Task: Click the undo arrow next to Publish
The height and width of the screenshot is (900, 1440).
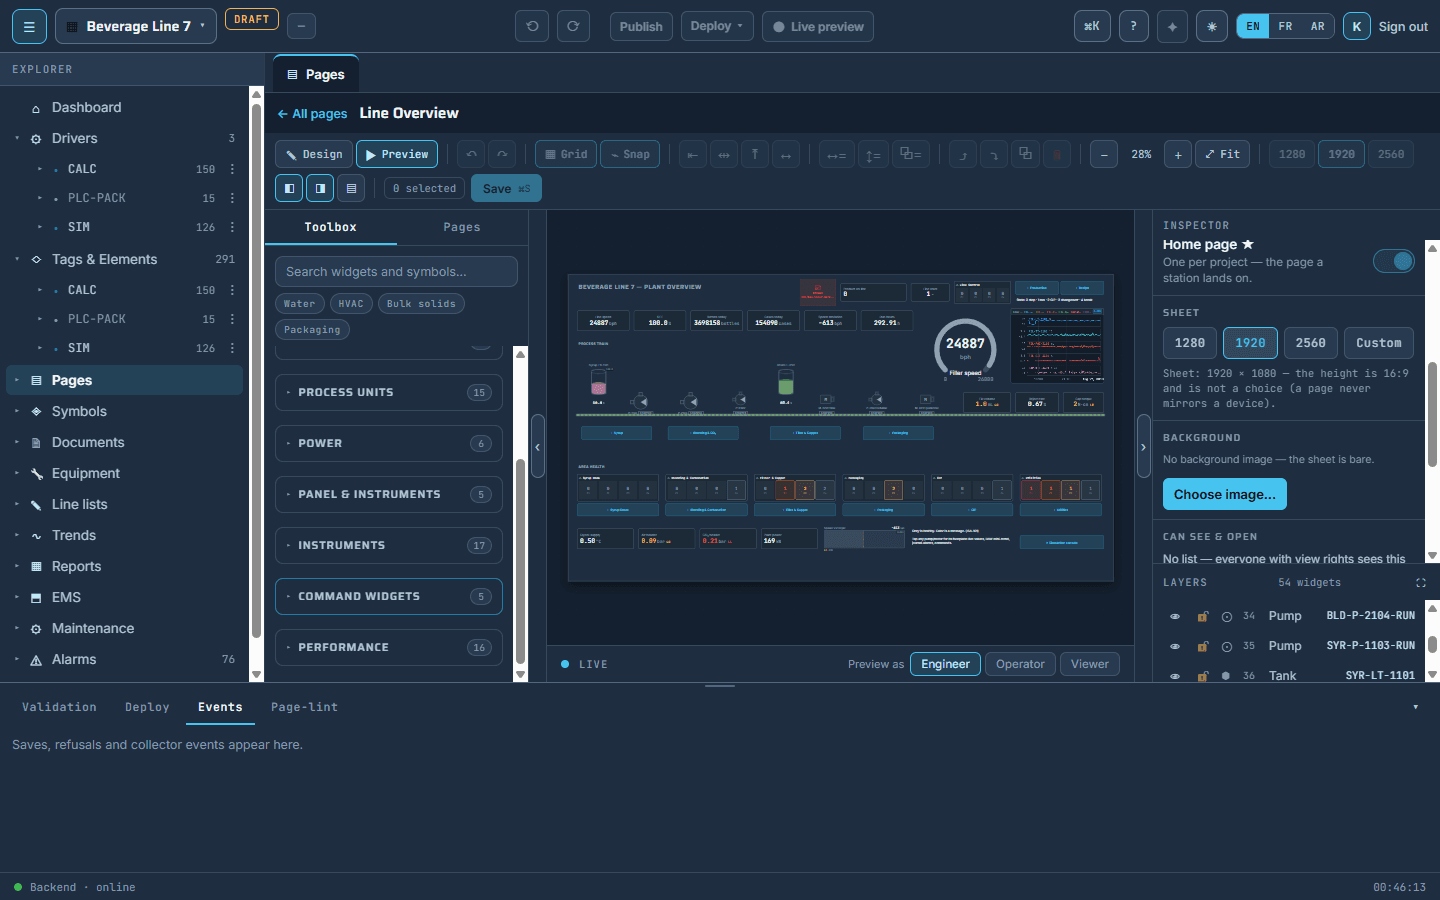Action: point(532,27)
